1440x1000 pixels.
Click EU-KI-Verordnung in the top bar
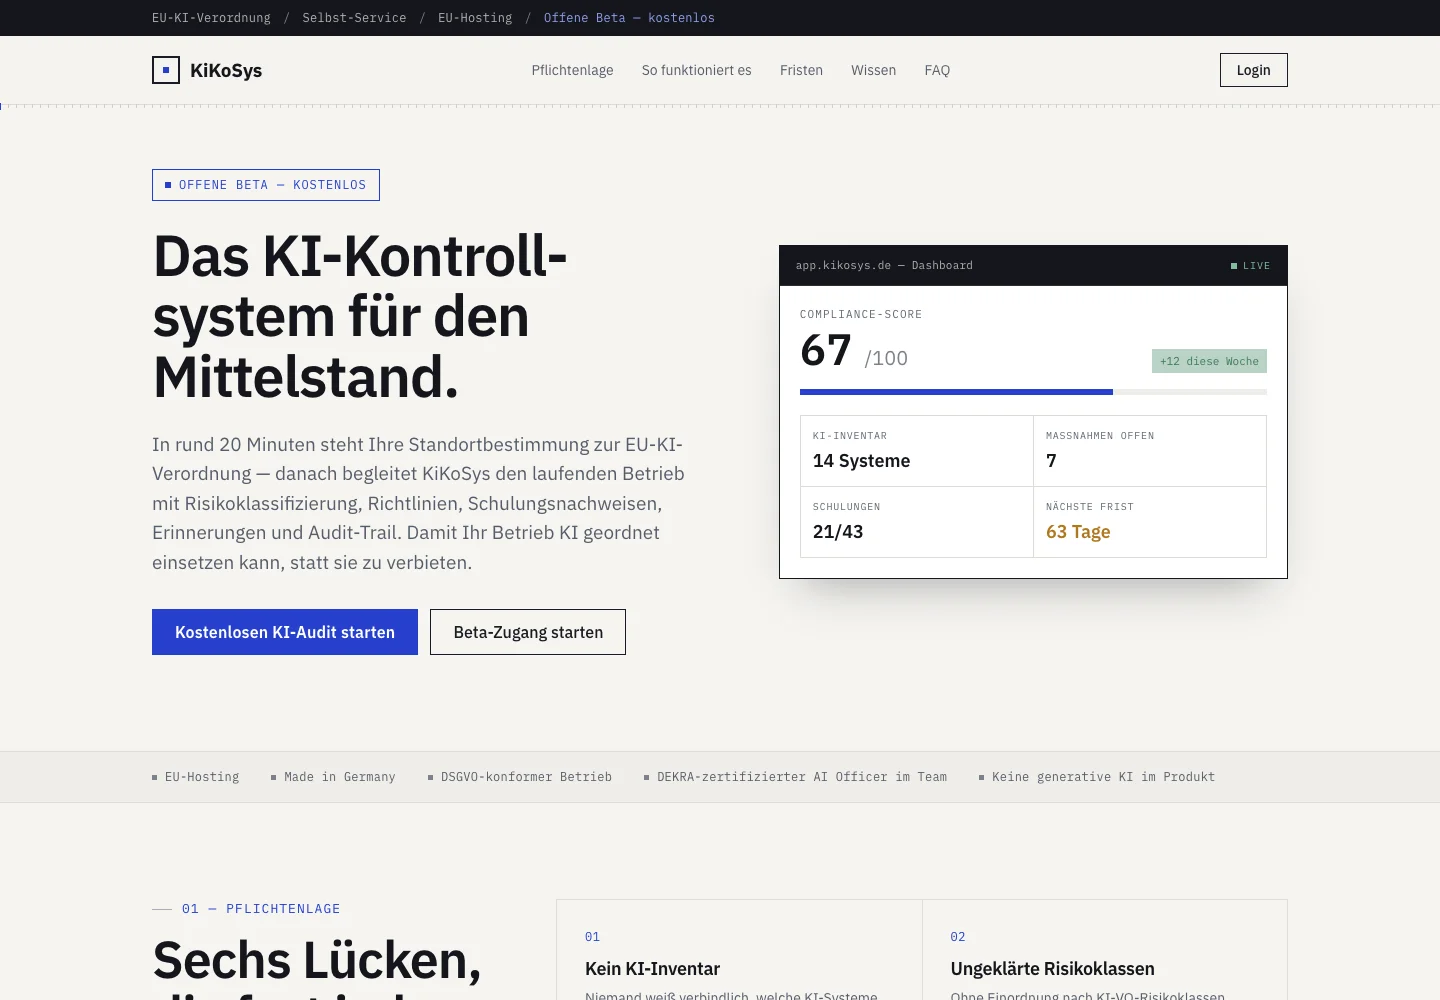[x=211, y=18]
